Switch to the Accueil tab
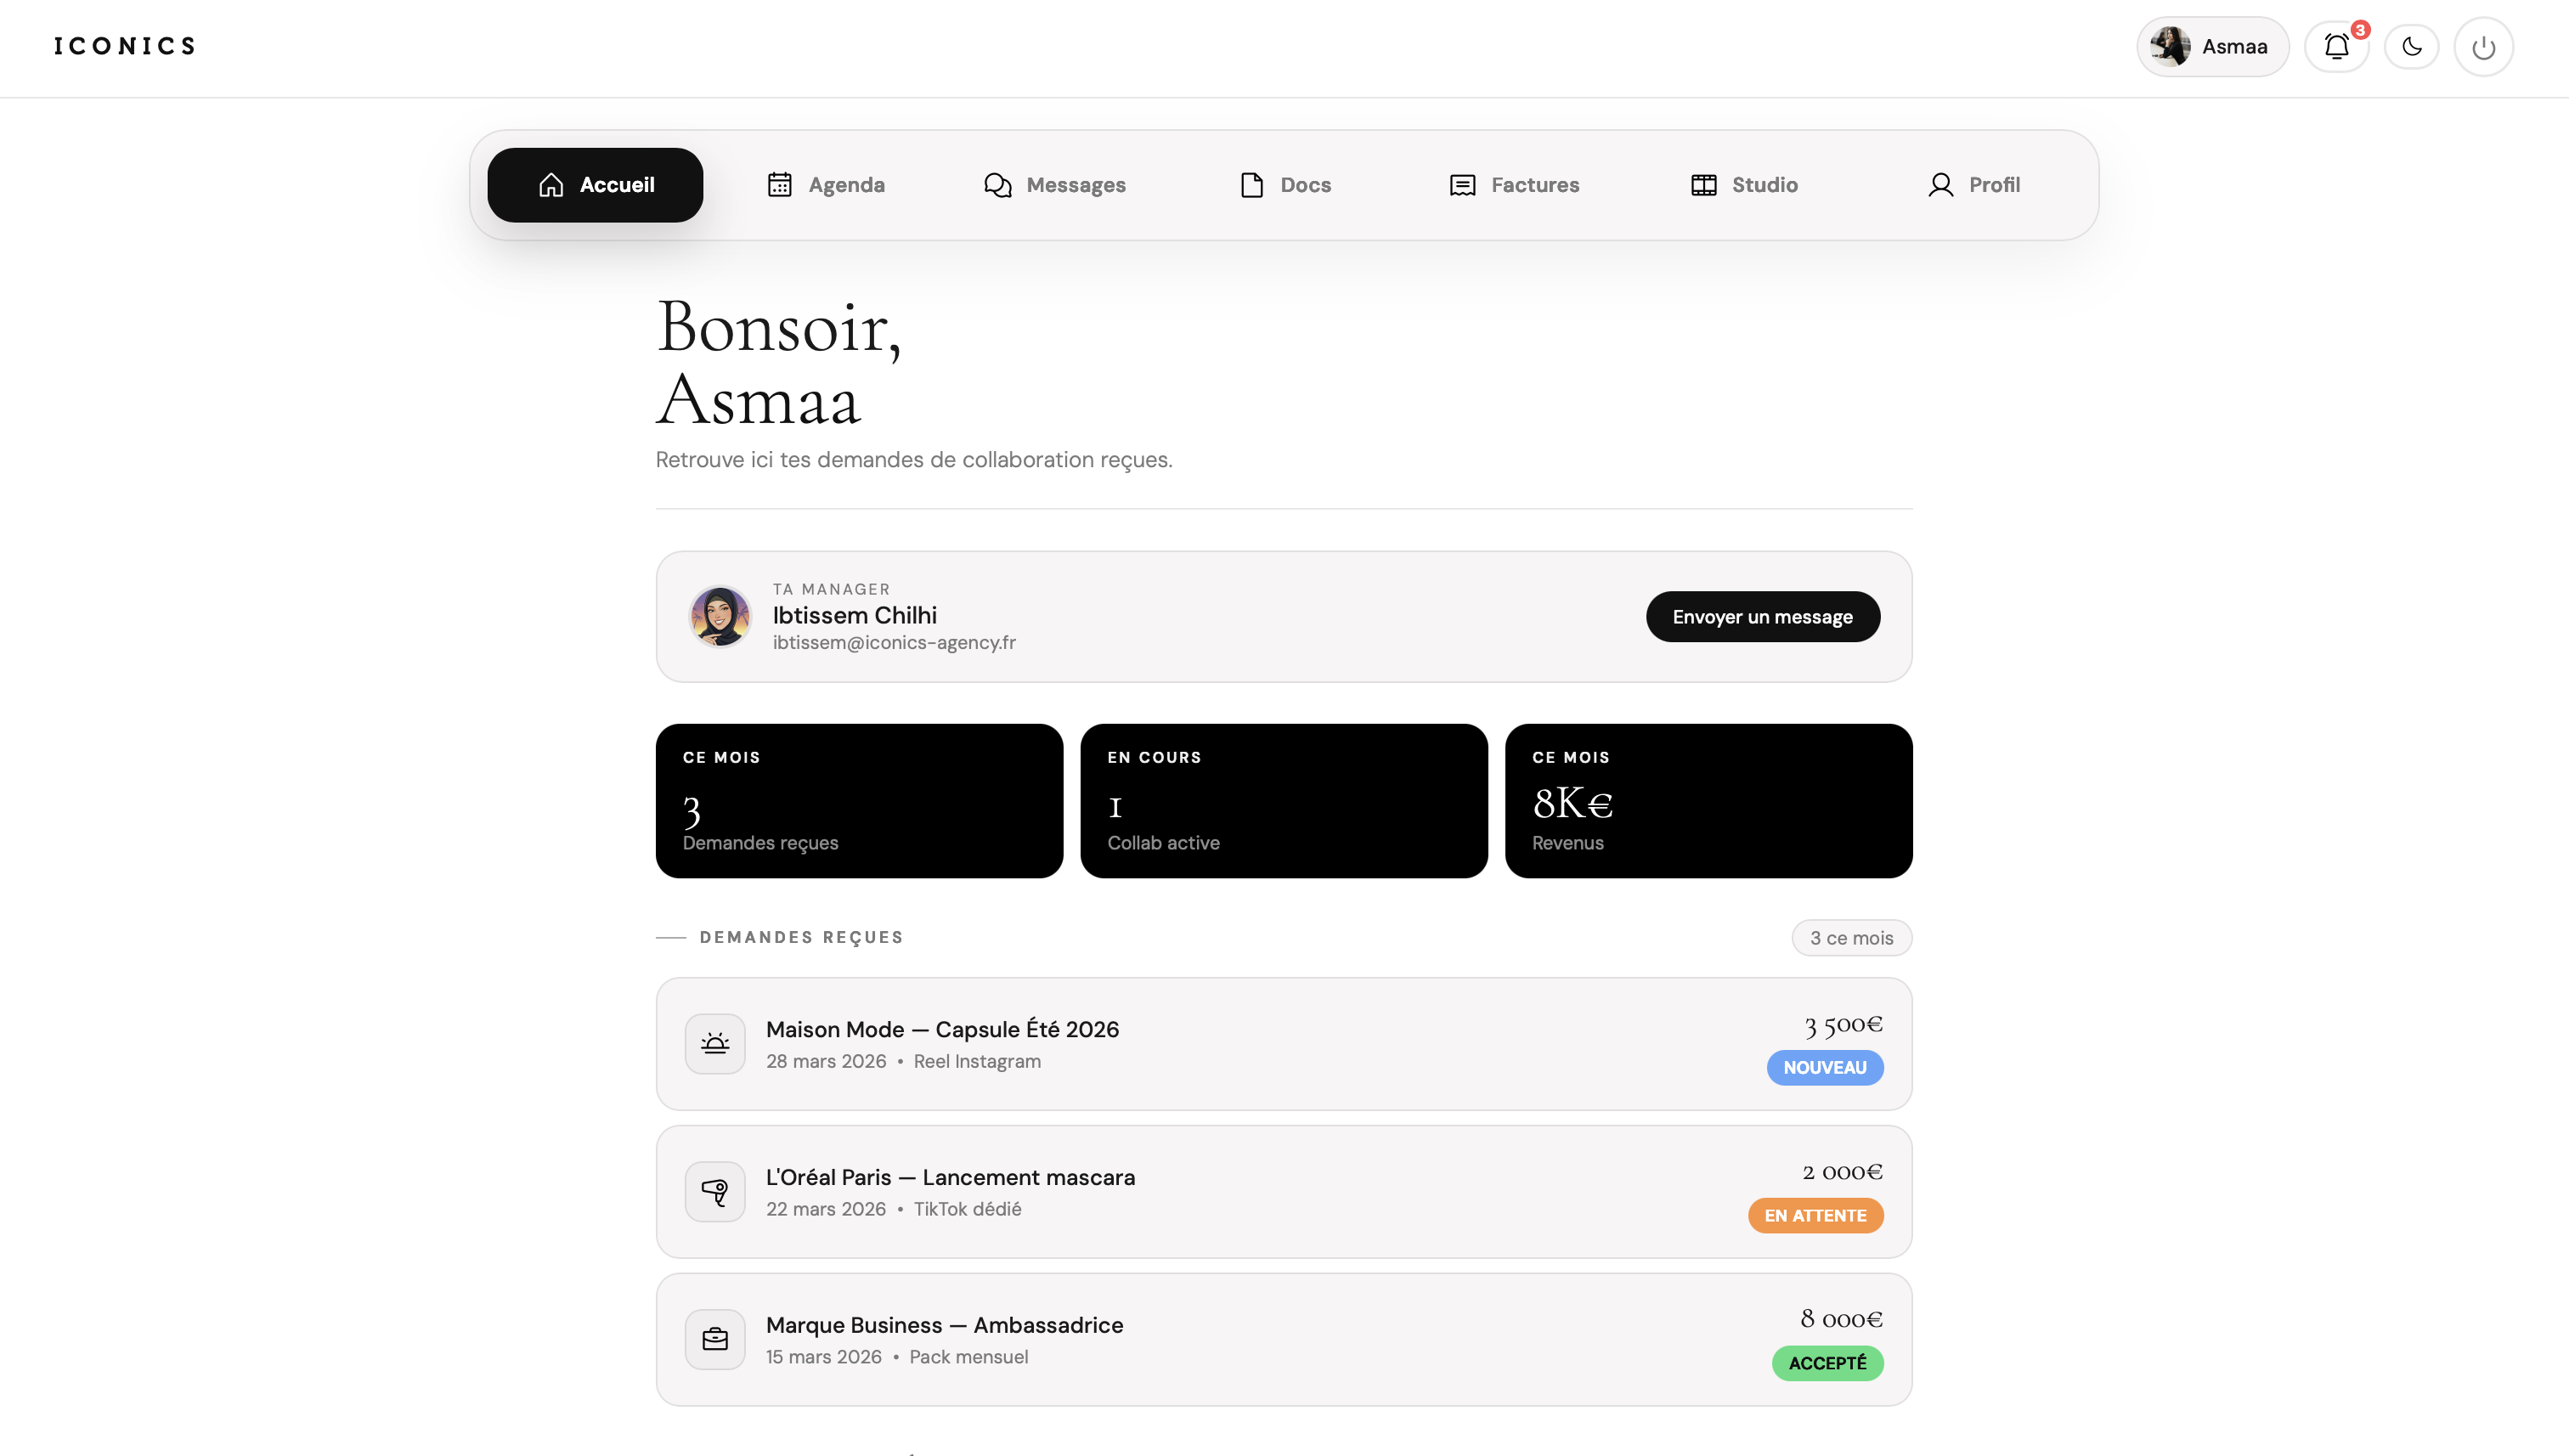This screenshot has height=1456, width=2569. 594,184
